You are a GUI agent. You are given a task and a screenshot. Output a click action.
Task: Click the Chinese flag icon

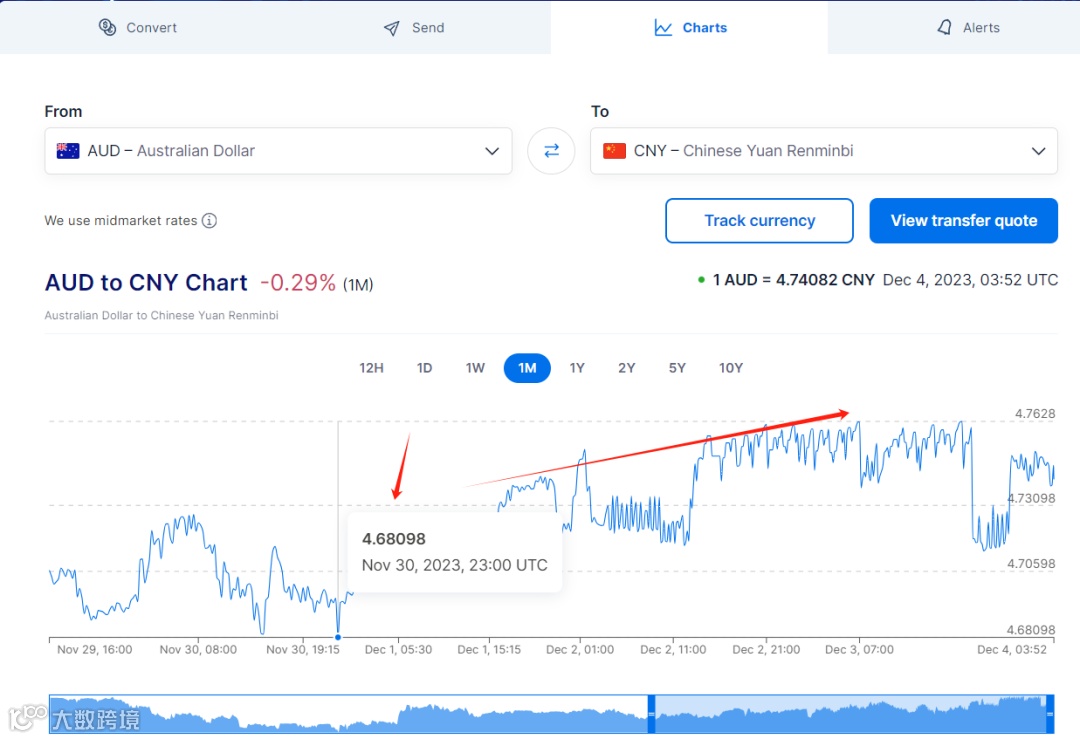(615, 151)
